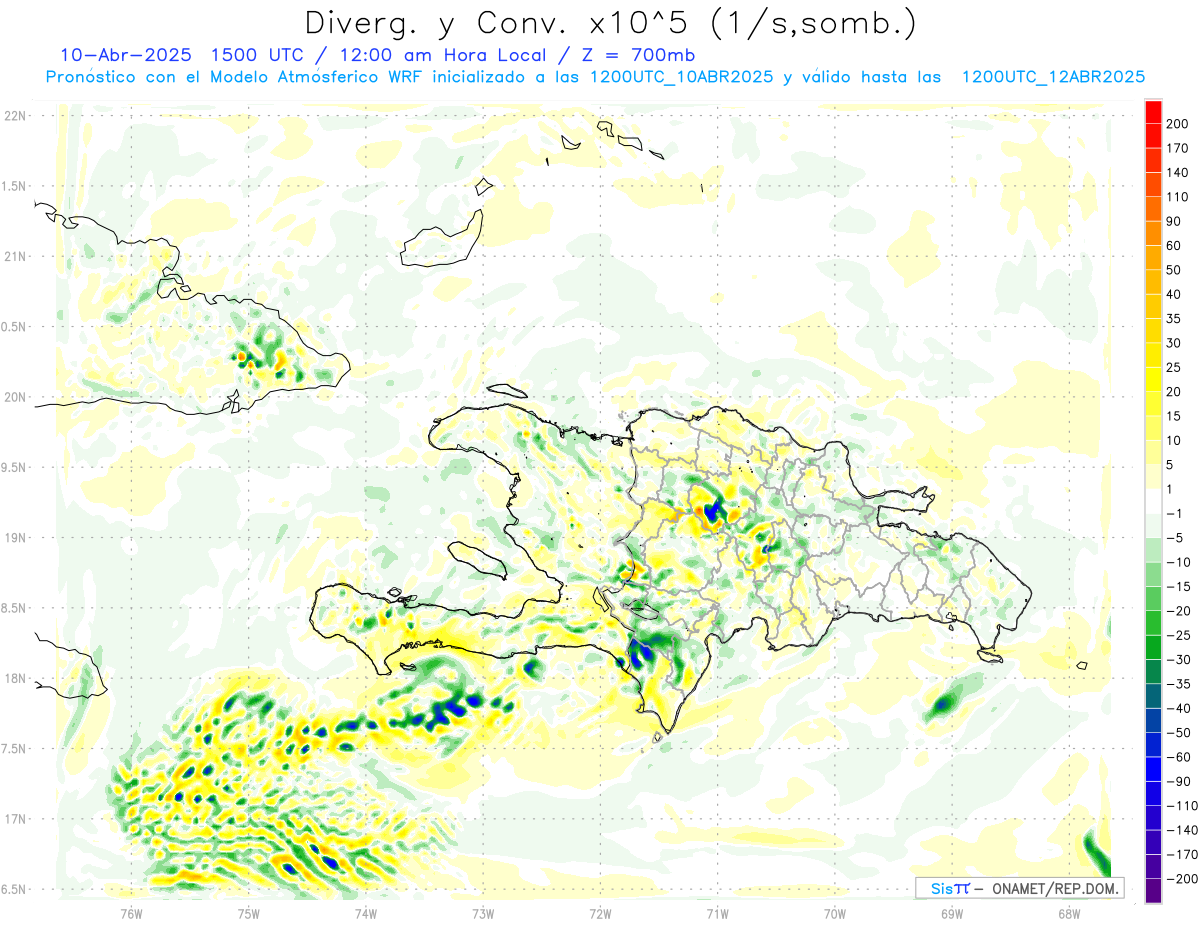1200x927 pixels.
Task: Click the positive 110 value on color scale
Action: [x=1178, y=197]
